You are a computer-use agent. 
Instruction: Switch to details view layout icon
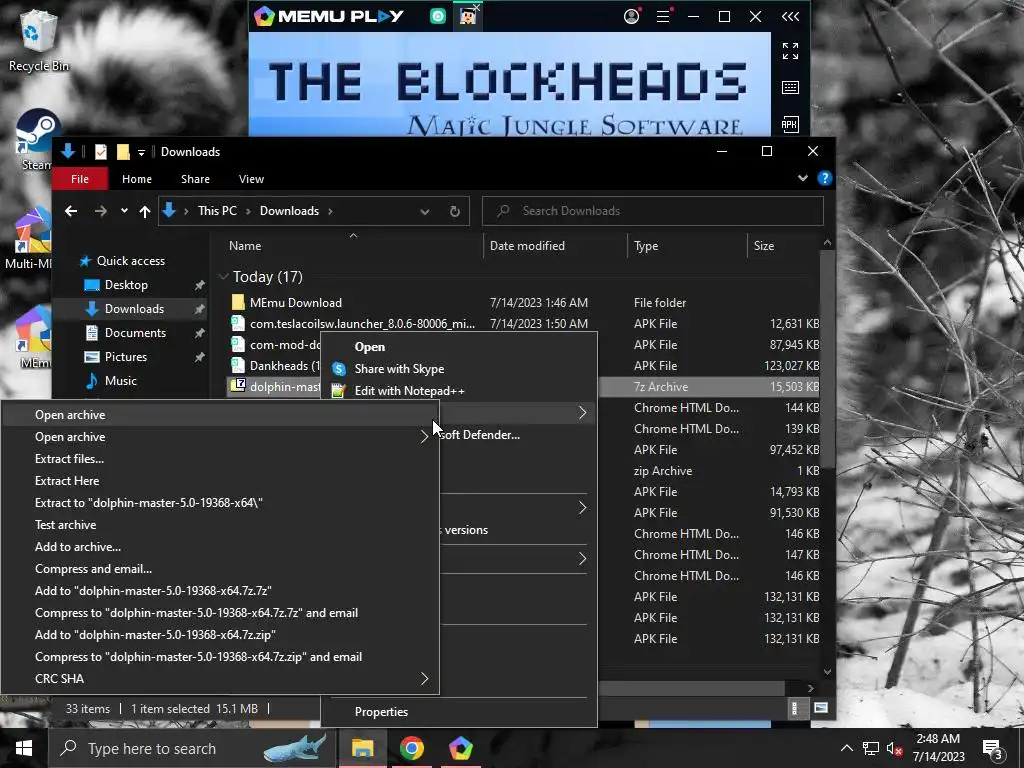[x=795, y=709]
